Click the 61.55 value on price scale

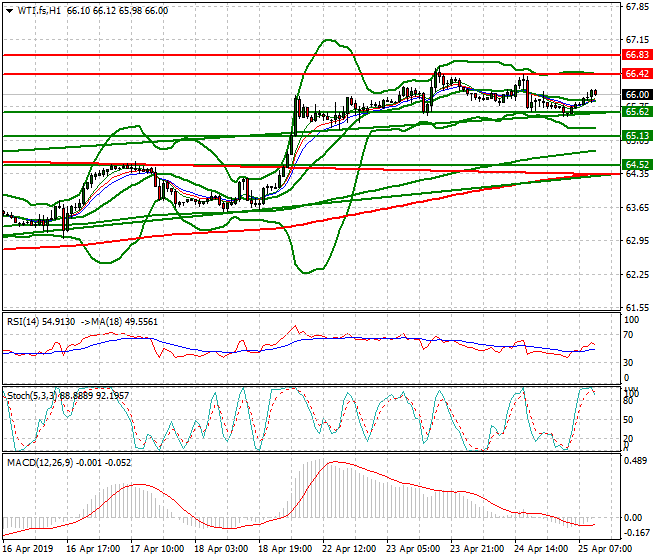click(x=637, y=307)
